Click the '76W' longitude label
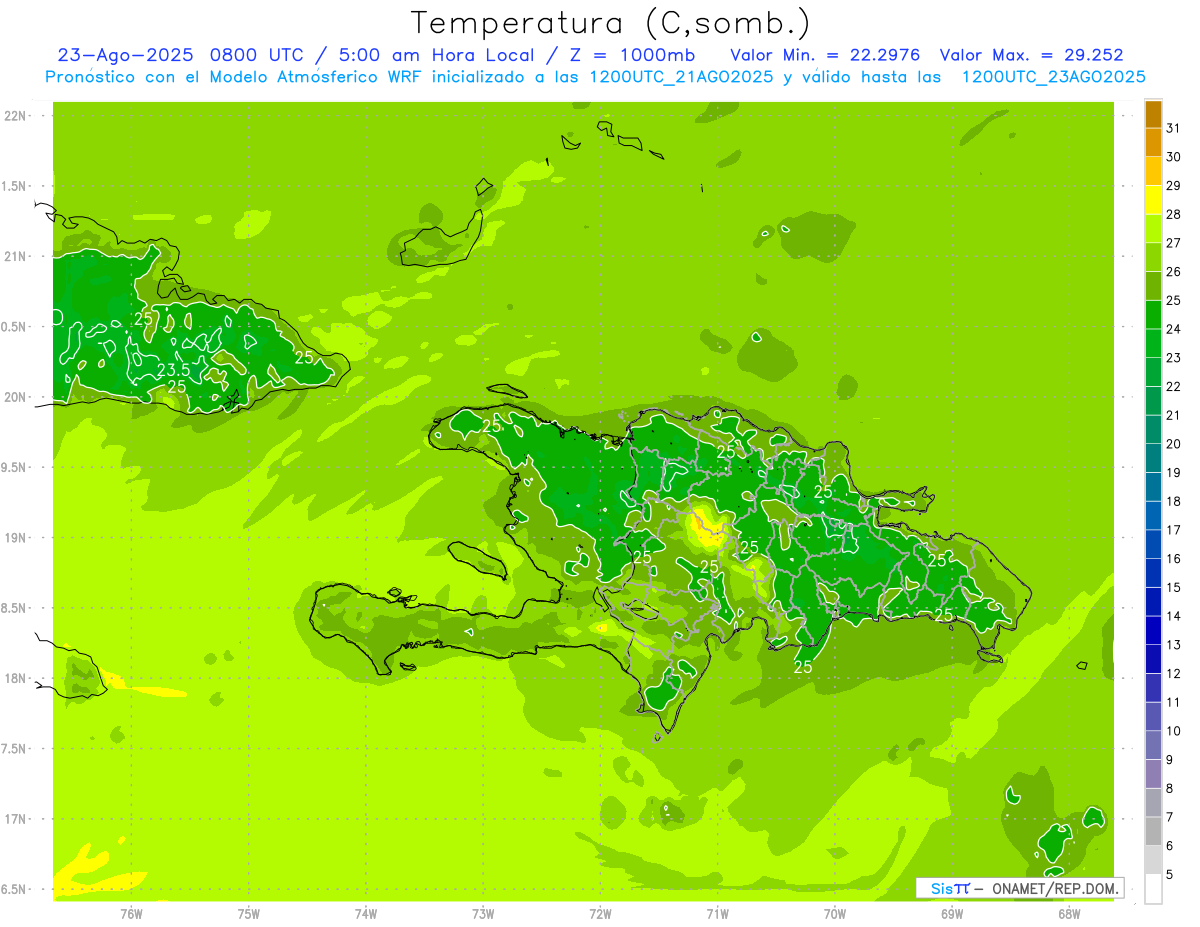 tap(131, 914)
